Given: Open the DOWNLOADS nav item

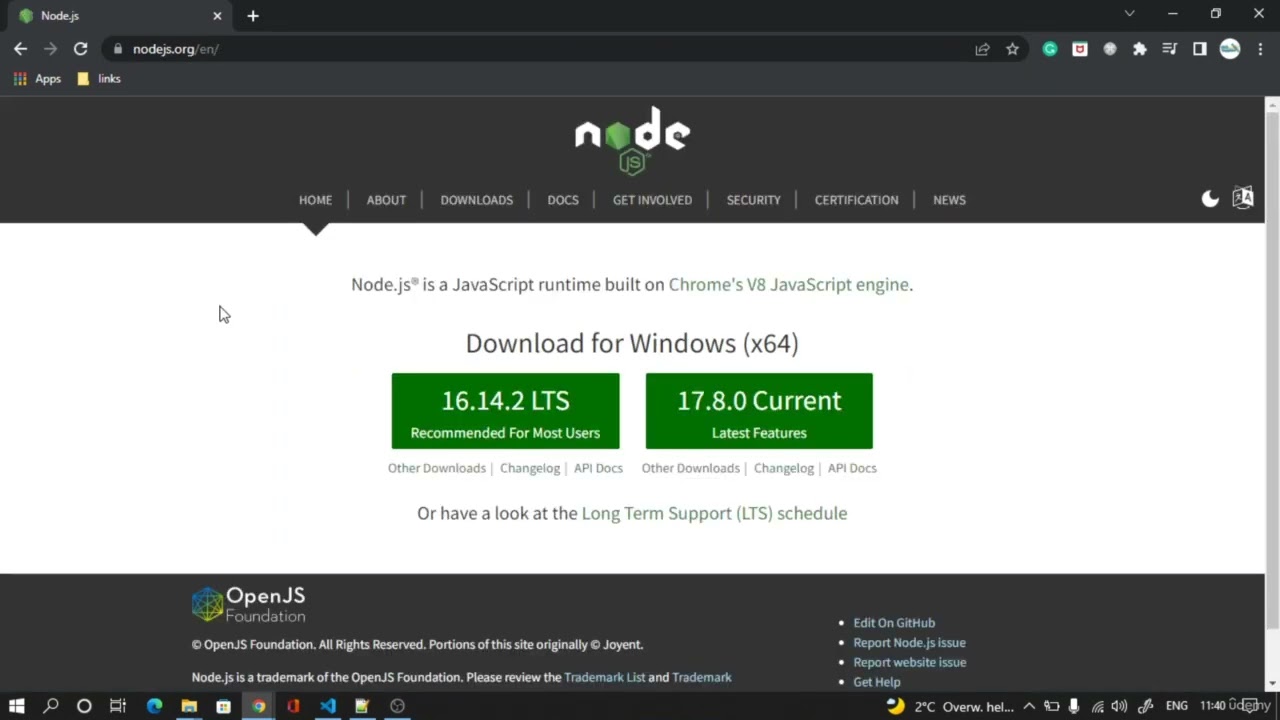Looking at the screenshot, I should pyautogui.click(x=477, y=200).
